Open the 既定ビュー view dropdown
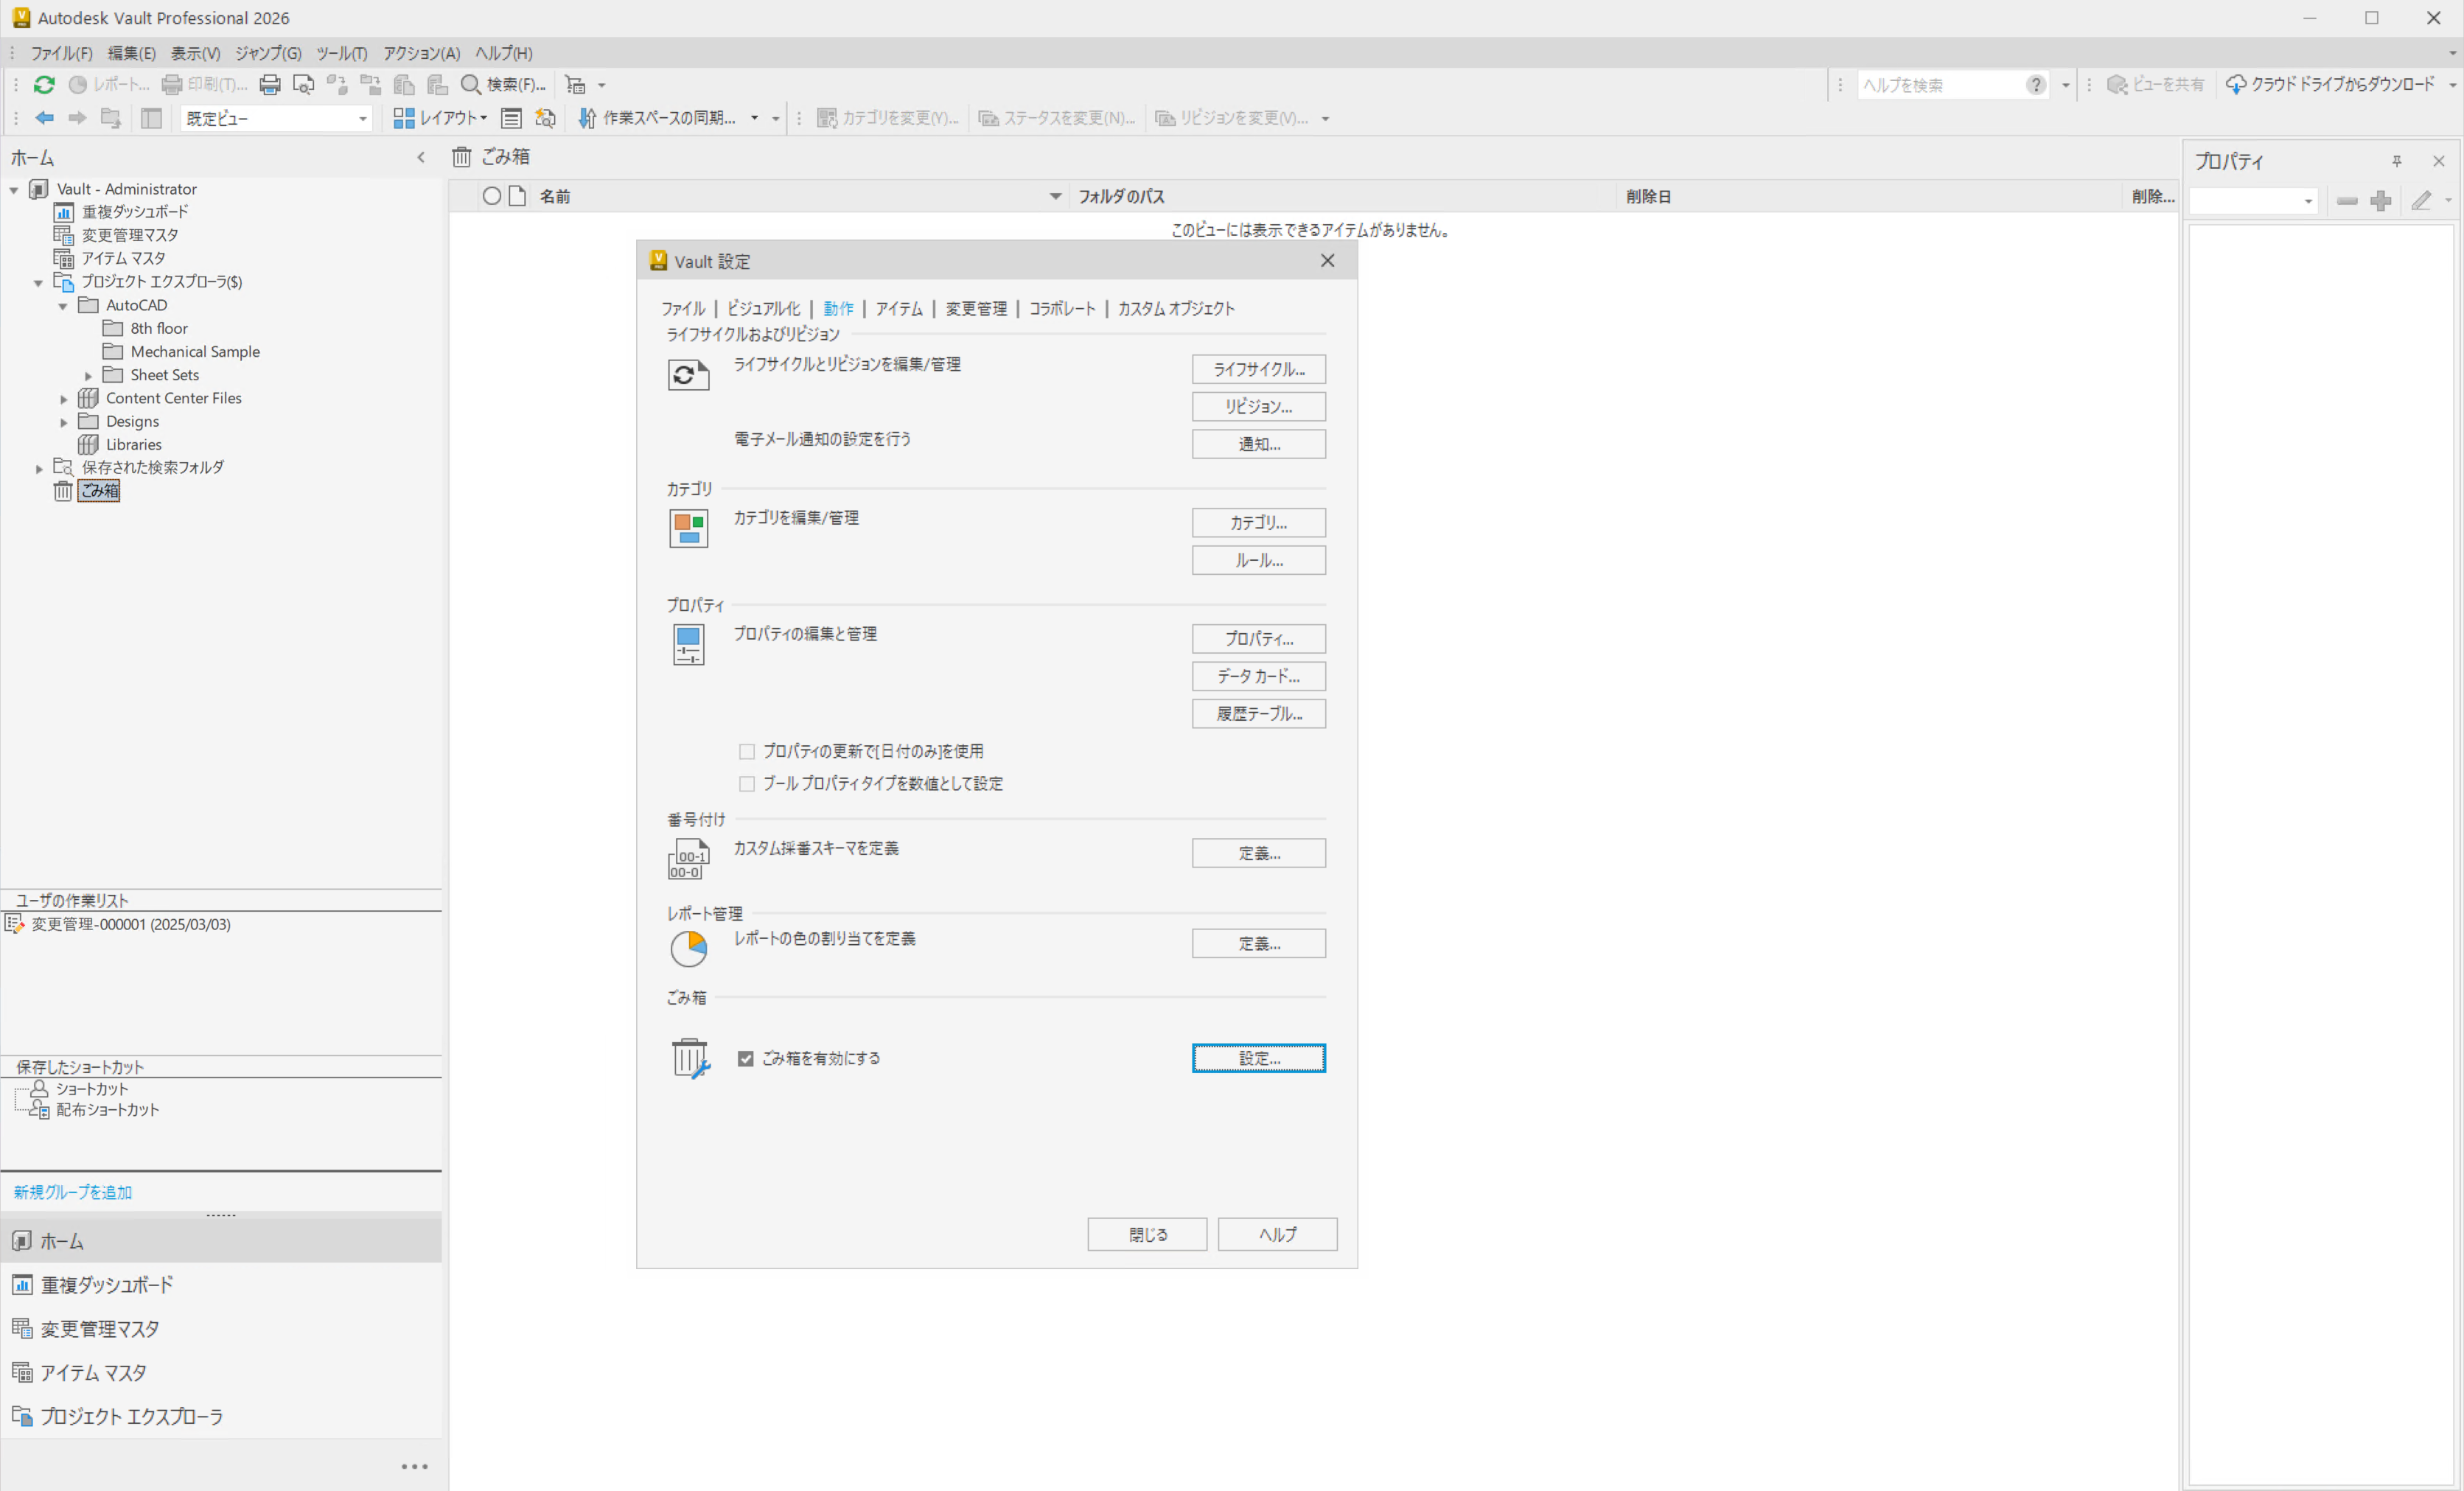Screen dimensions: 2464x1491 [x=362, y=118]
